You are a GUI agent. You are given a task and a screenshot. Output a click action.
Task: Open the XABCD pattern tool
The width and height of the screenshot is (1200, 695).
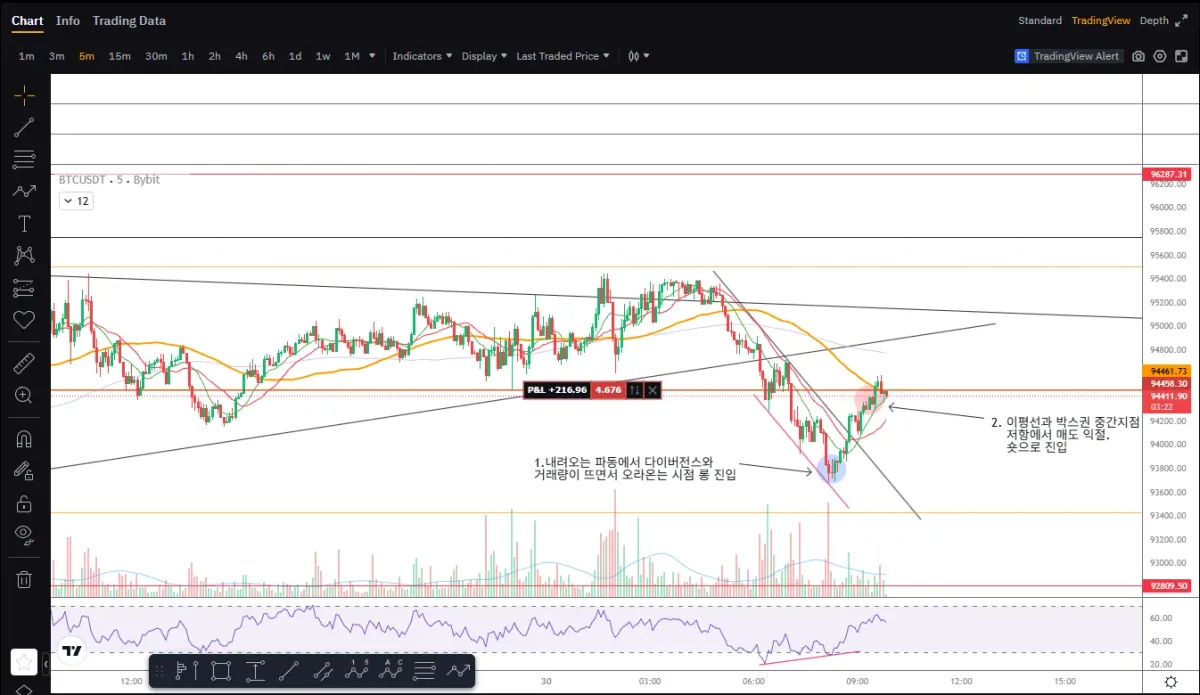[24, 255]
